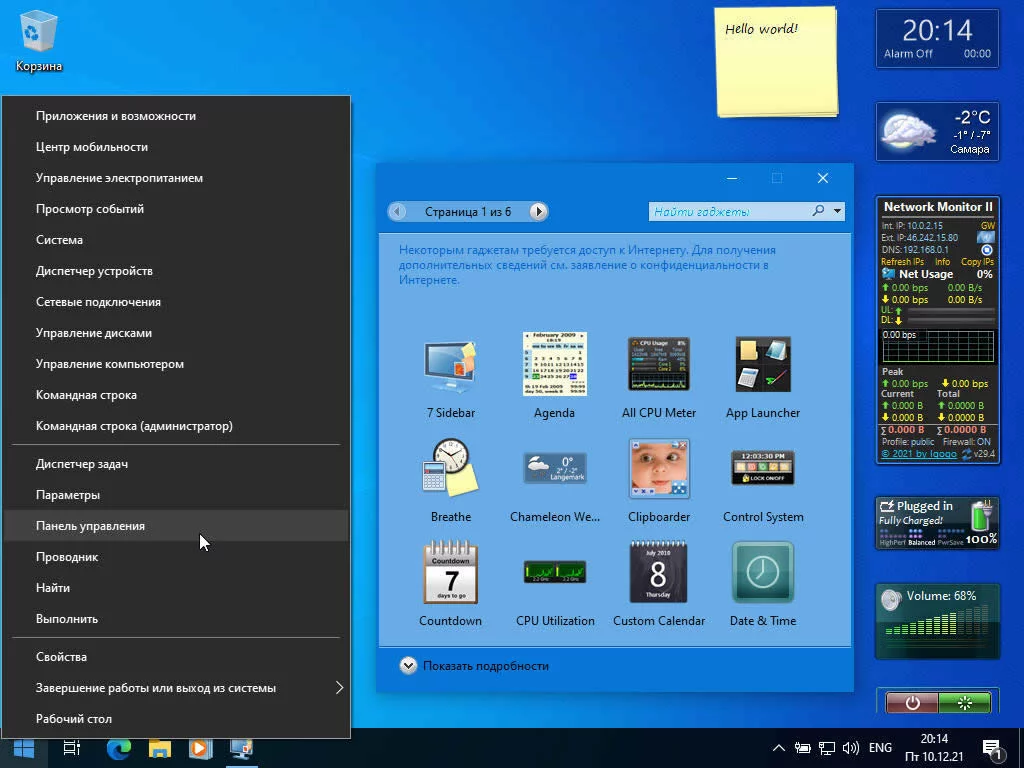Select the Agenda calendar gadget
Screen dimensions: 1024x768
(554, 366)
